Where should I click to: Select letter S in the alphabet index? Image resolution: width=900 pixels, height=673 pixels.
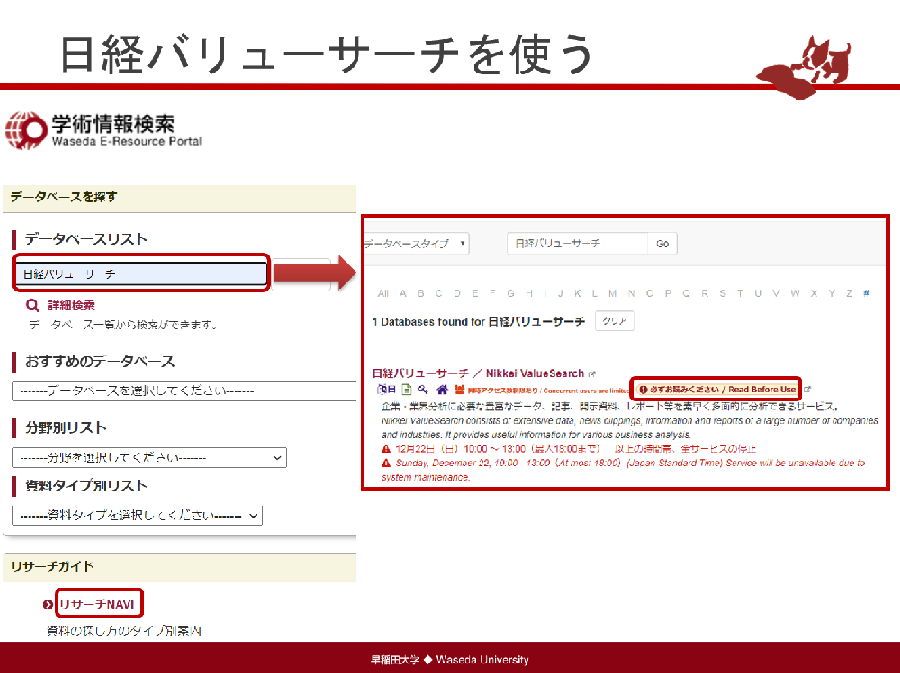[x=723, y=294]
